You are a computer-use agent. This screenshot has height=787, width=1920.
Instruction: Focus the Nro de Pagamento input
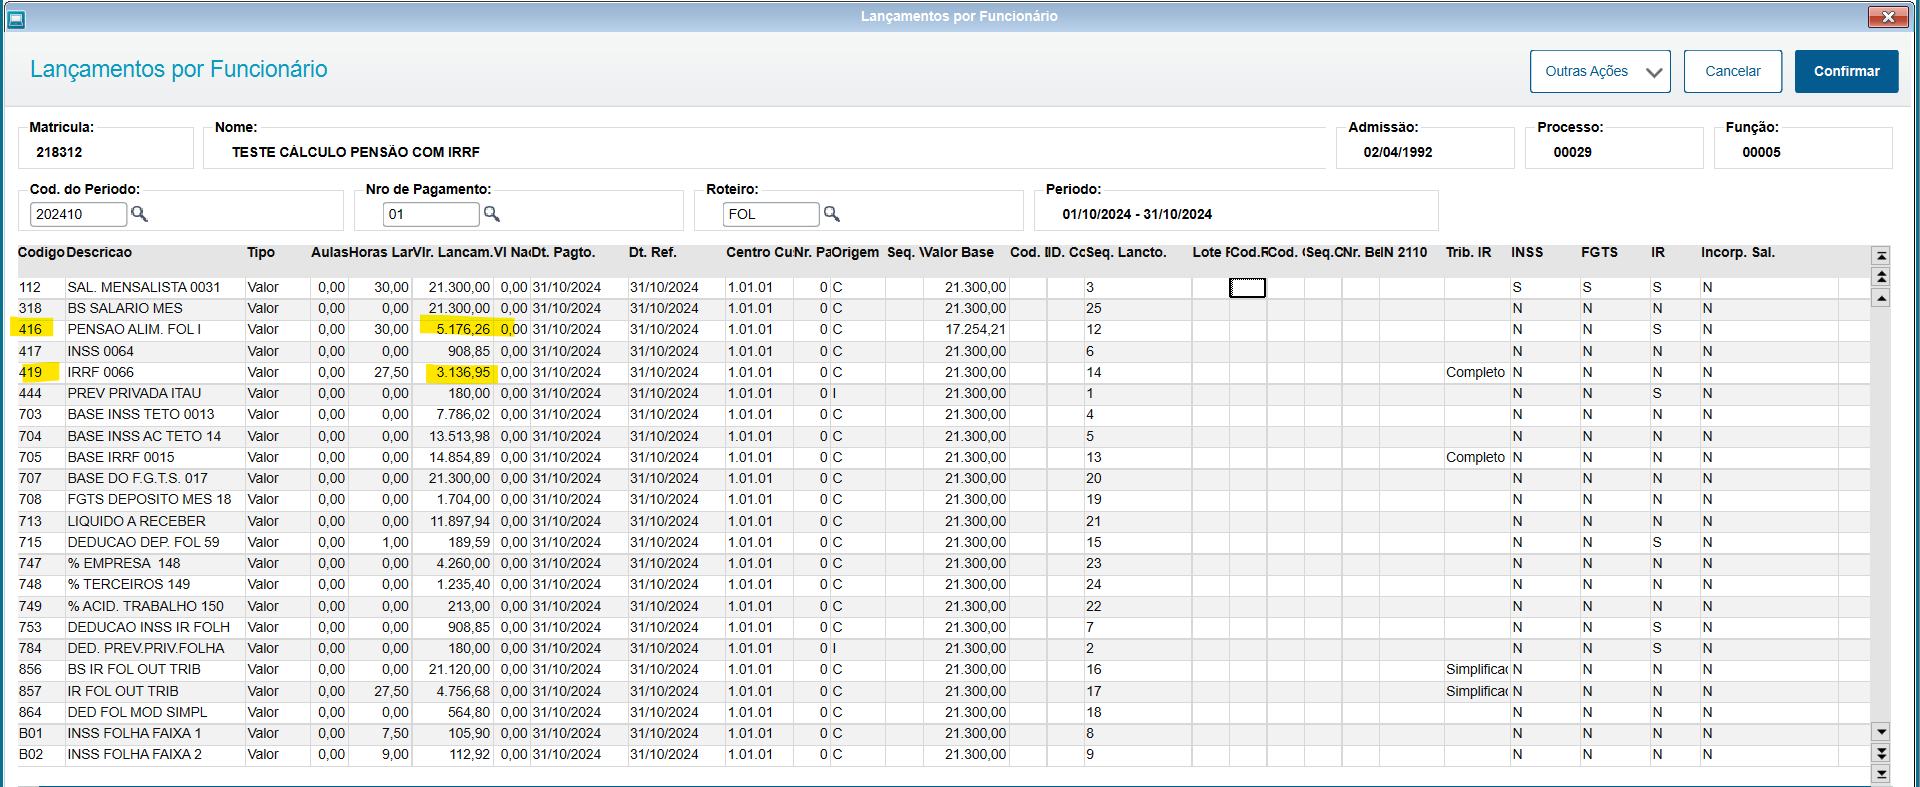pos(431,214)
